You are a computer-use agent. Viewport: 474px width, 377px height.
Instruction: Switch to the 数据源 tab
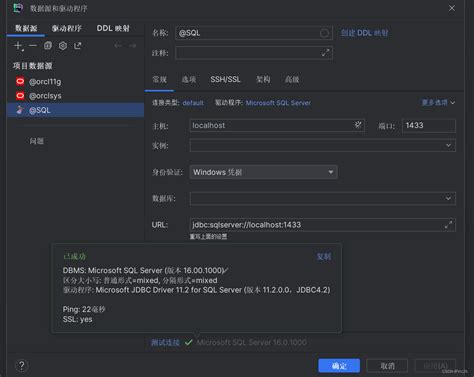click(x=26, y=28)
